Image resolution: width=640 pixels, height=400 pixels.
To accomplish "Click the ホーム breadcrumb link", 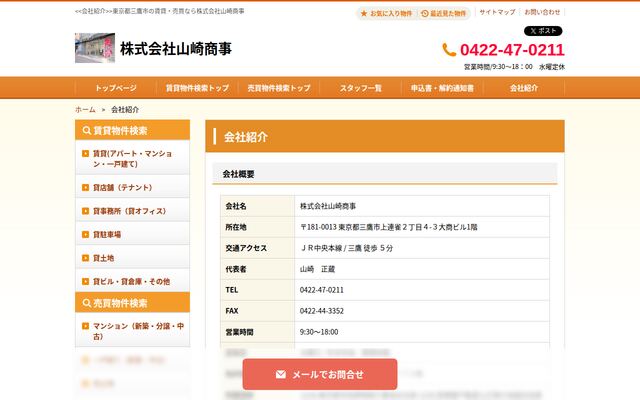I will pos(85,109).
